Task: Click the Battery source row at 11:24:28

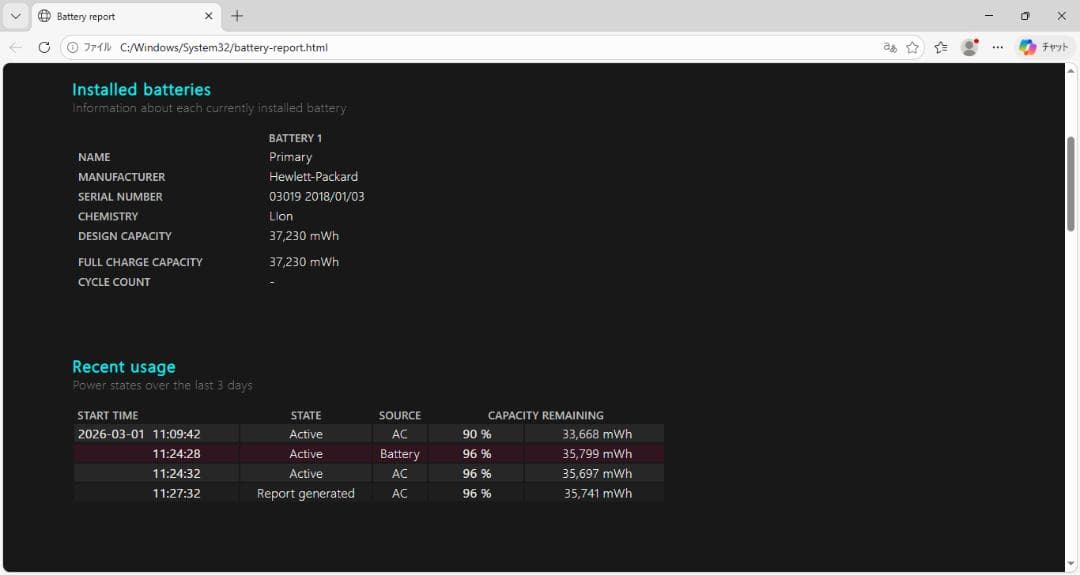Action: point(399,454)
